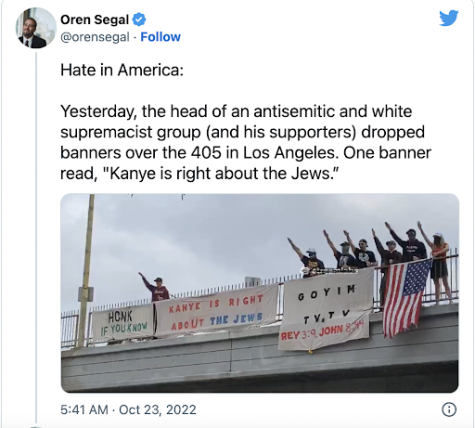Click the "HONK IF YOU KNOW" banner in photo
The width and height of the screenshot is (475, 428).
(x=123, y=323)
